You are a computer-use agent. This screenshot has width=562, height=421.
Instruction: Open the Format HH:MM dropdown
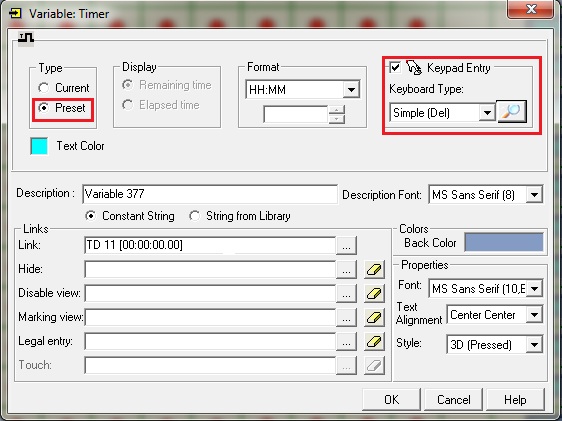click(x=351, y=90)
